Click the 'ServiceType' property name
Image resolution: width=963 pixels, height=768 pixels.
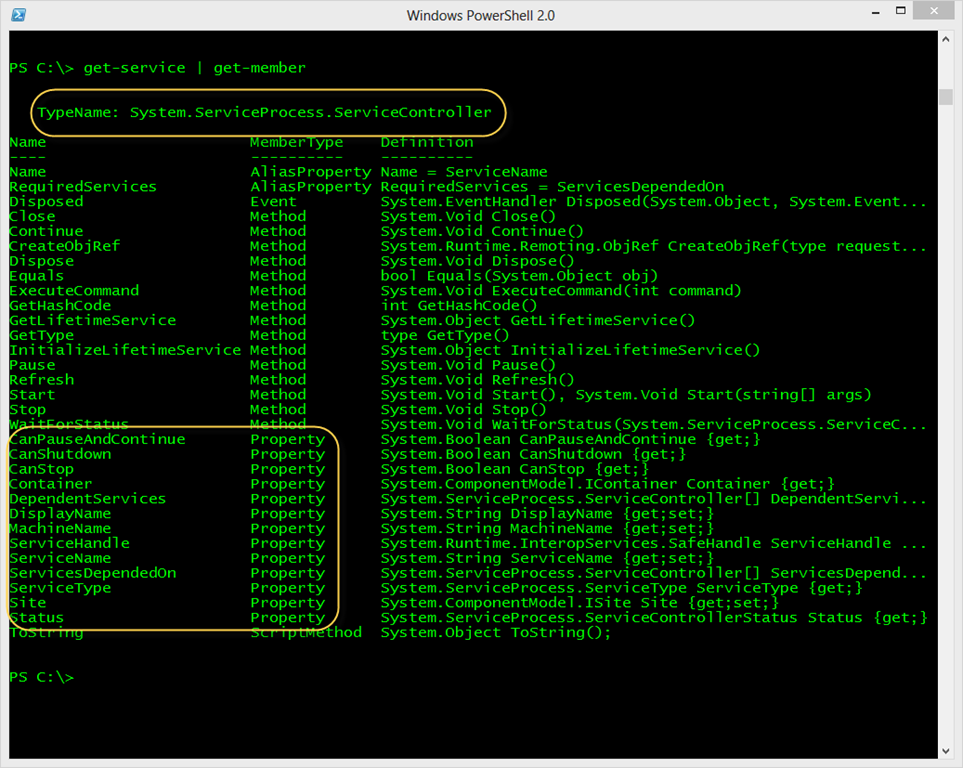pos(60,588)
